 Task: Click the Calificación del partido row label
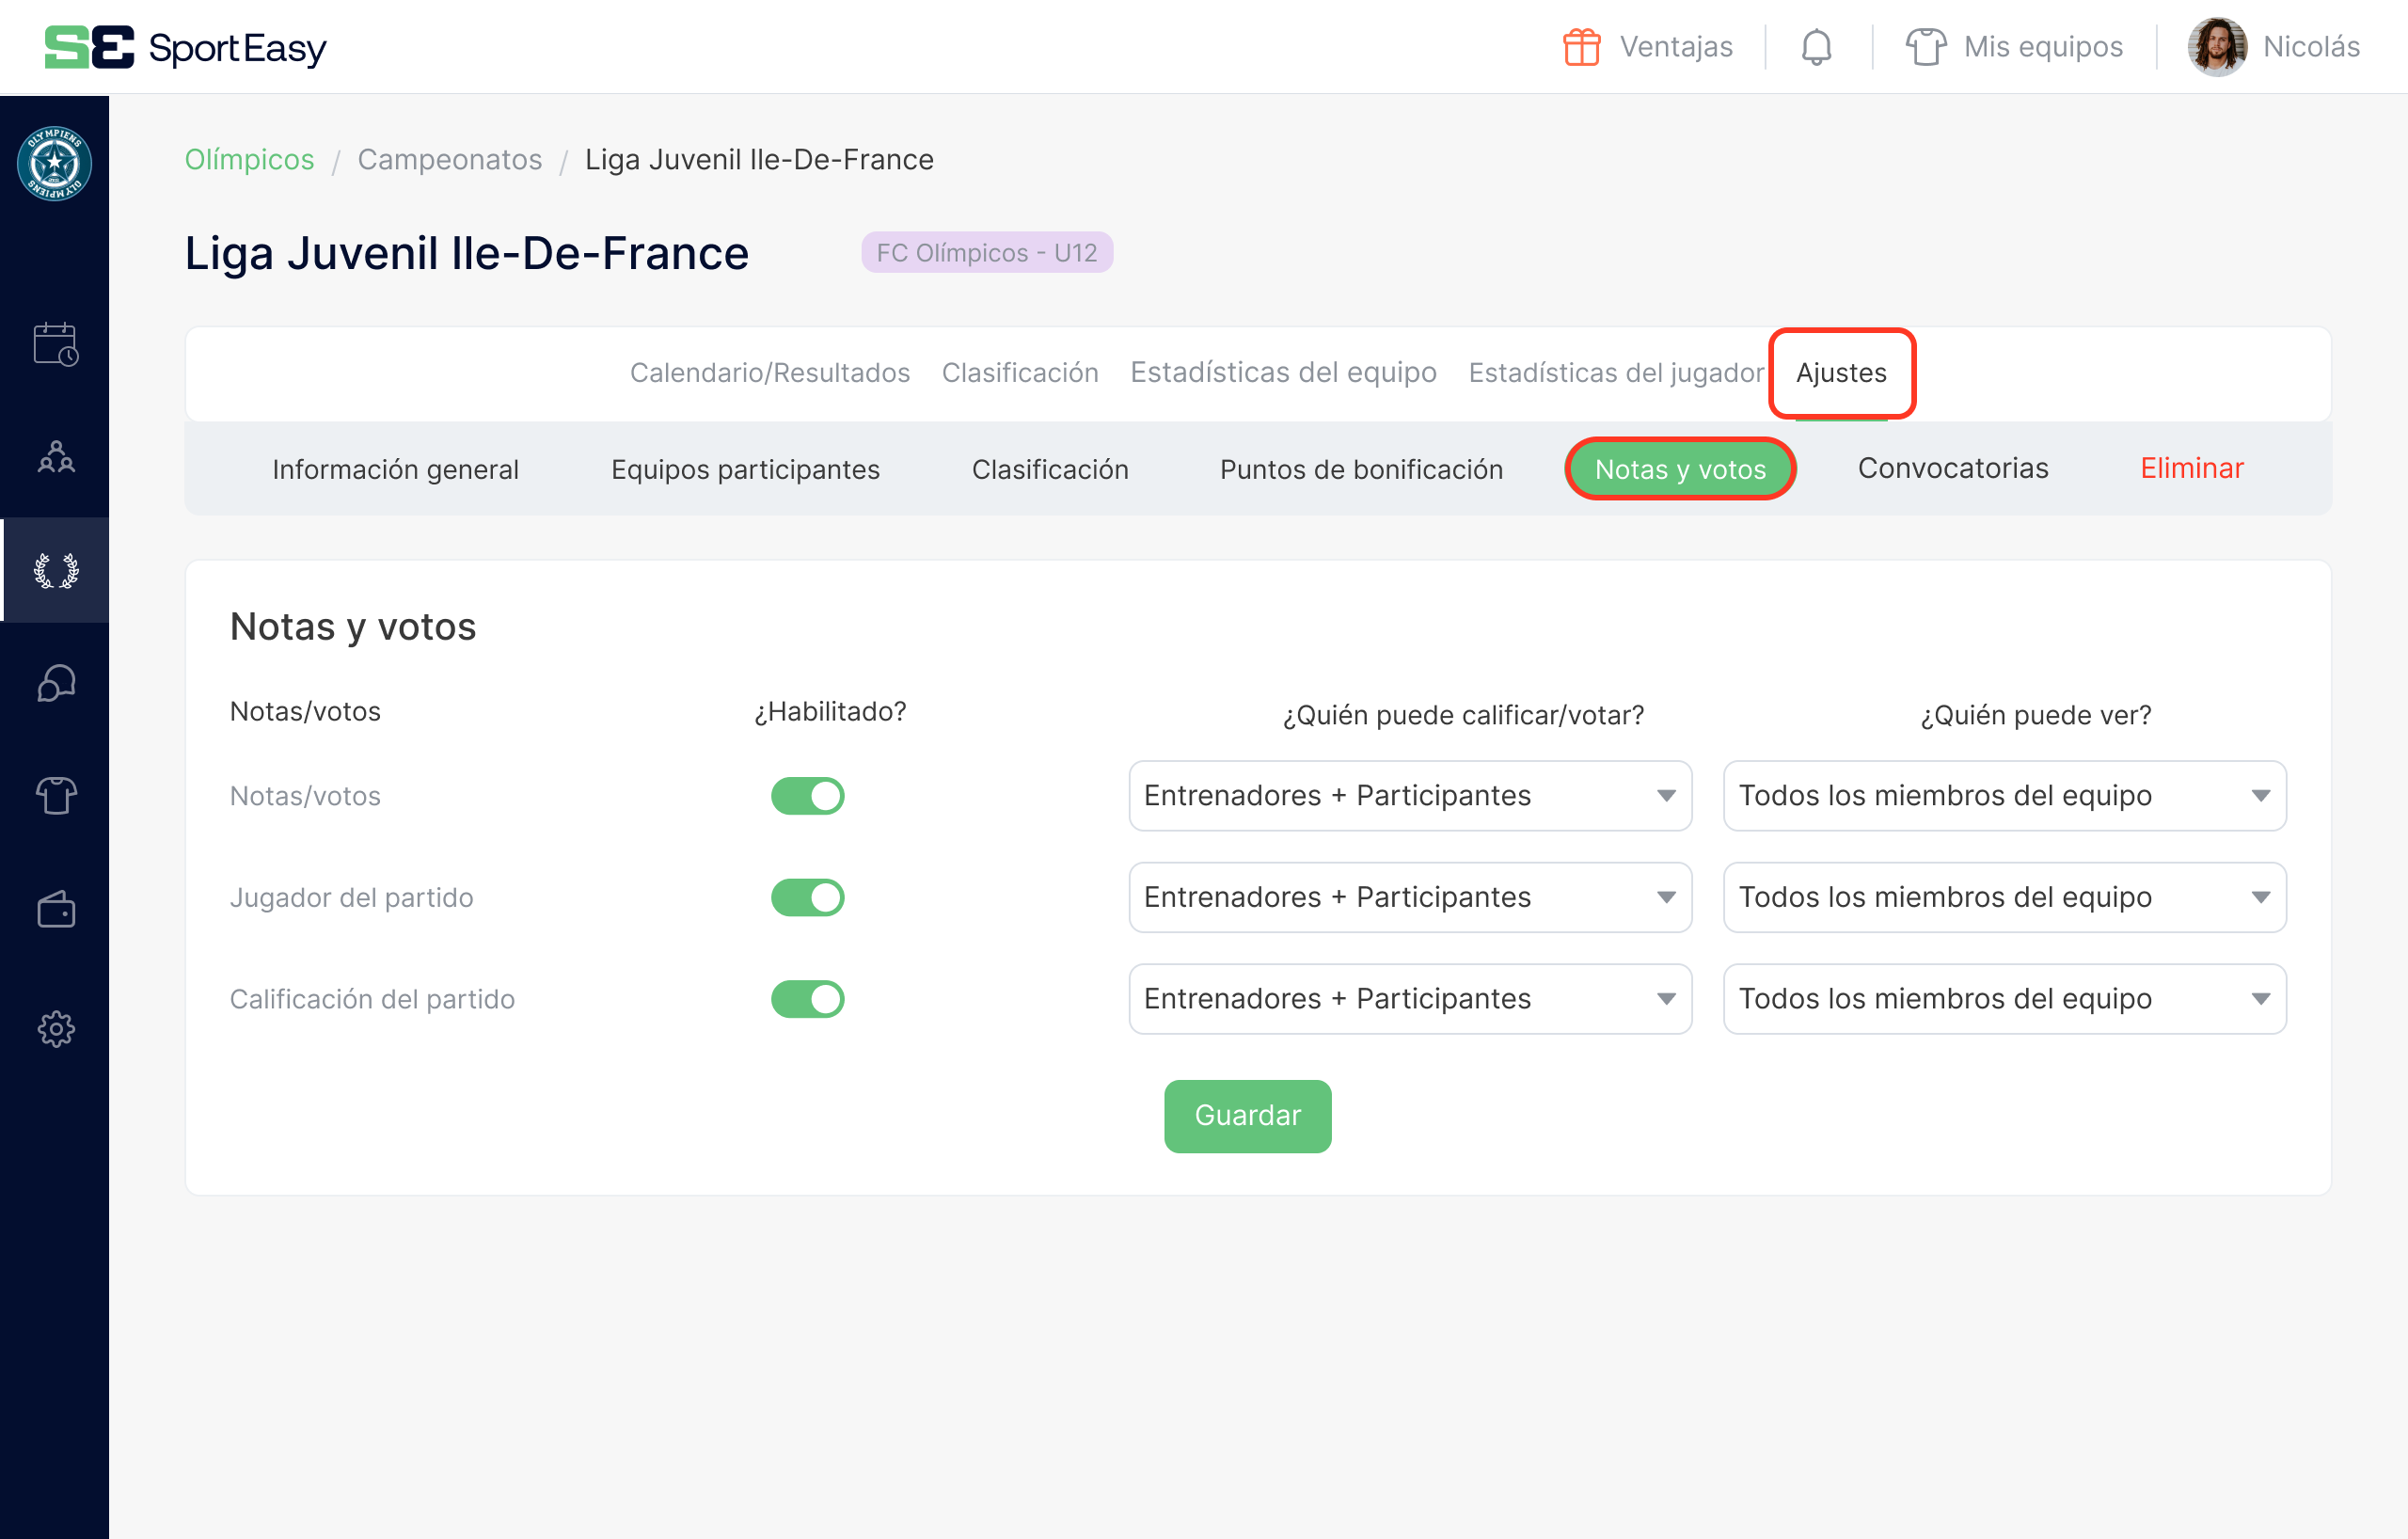(372, 1000)
